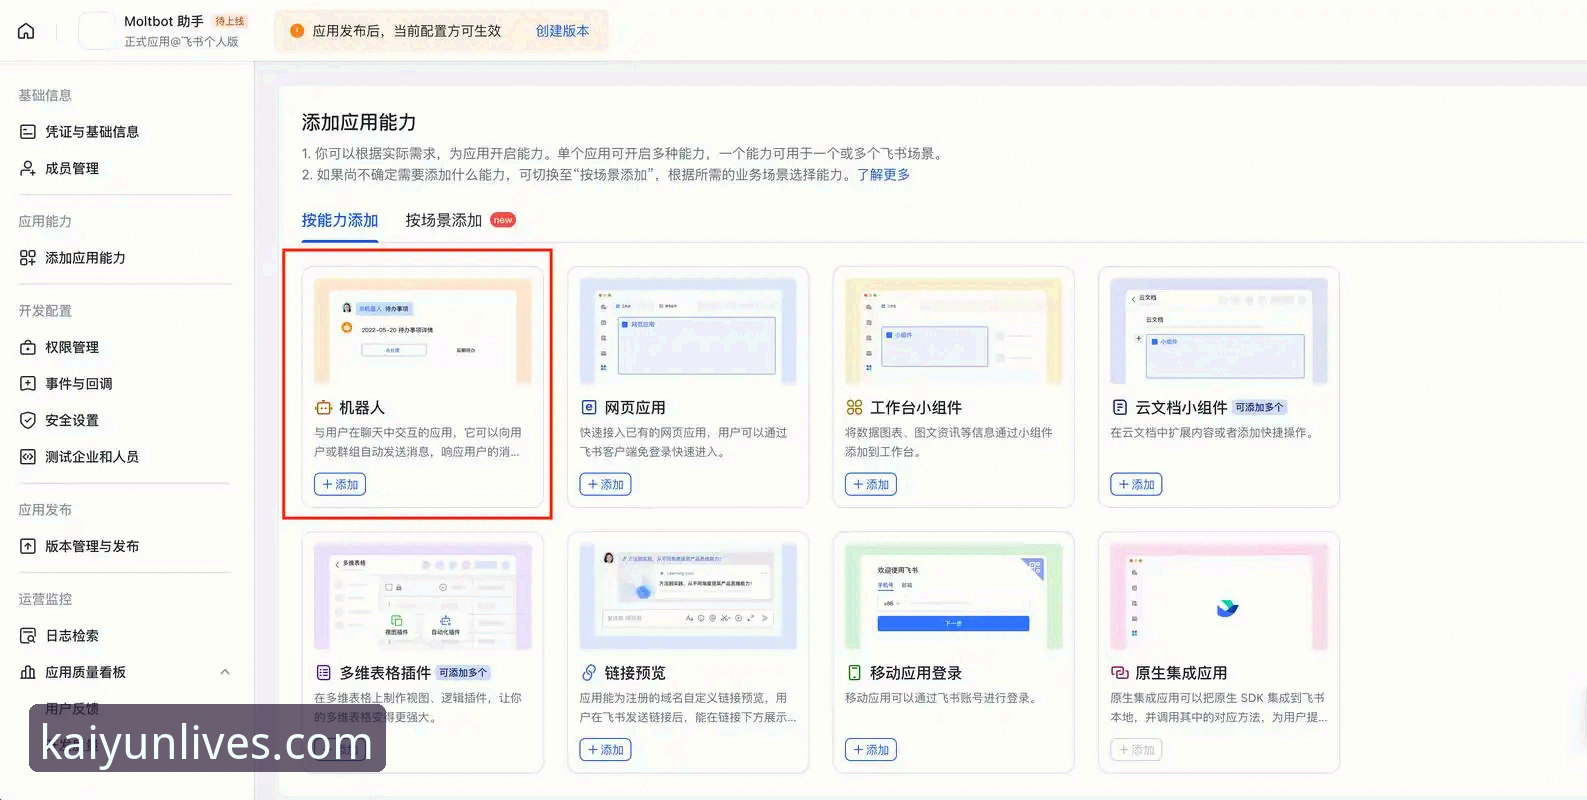Click the 机器人 card title
The image size is (1587, 800).
point(362,408)
